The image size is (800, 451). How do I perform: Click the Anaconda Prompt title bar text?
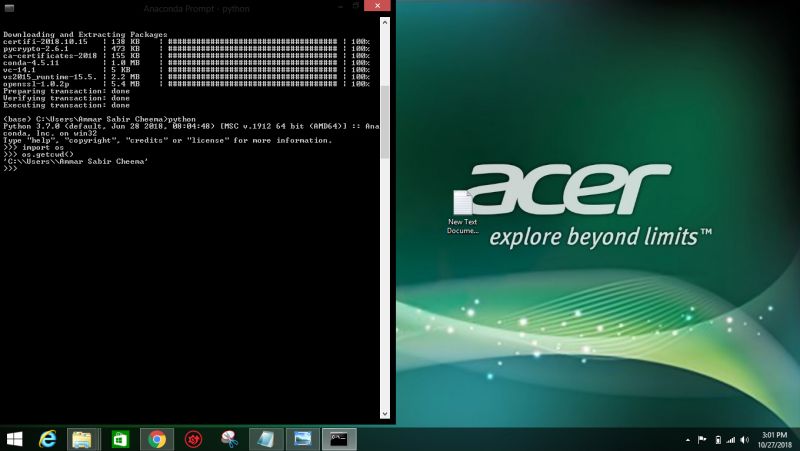pyautogui.click(x=196, y=9)
